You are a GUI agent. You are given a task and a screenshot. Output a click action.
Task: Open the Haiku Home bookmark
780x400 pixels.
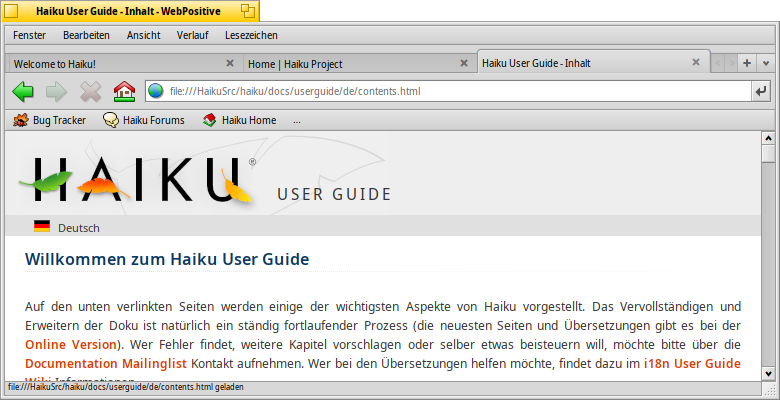pyautogui.click(x=239, y=121)
